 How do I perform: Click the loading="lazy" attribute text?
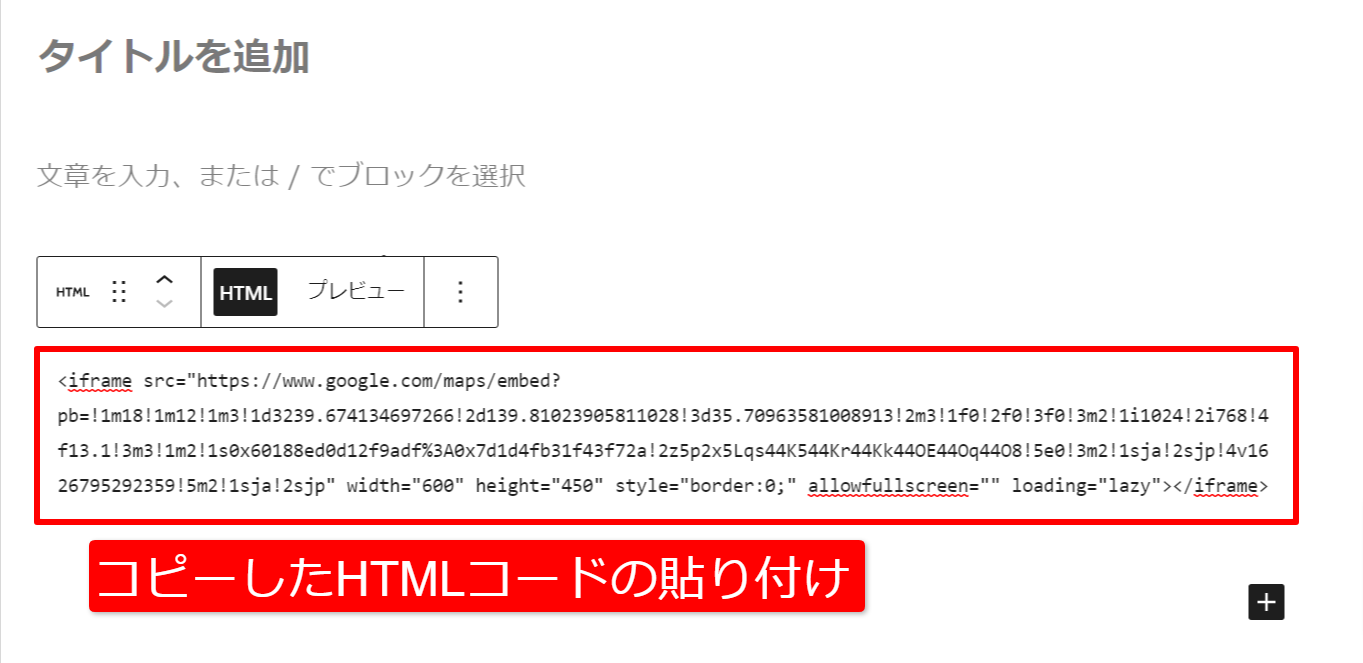pyautogui.click(x=1085, y=487)
